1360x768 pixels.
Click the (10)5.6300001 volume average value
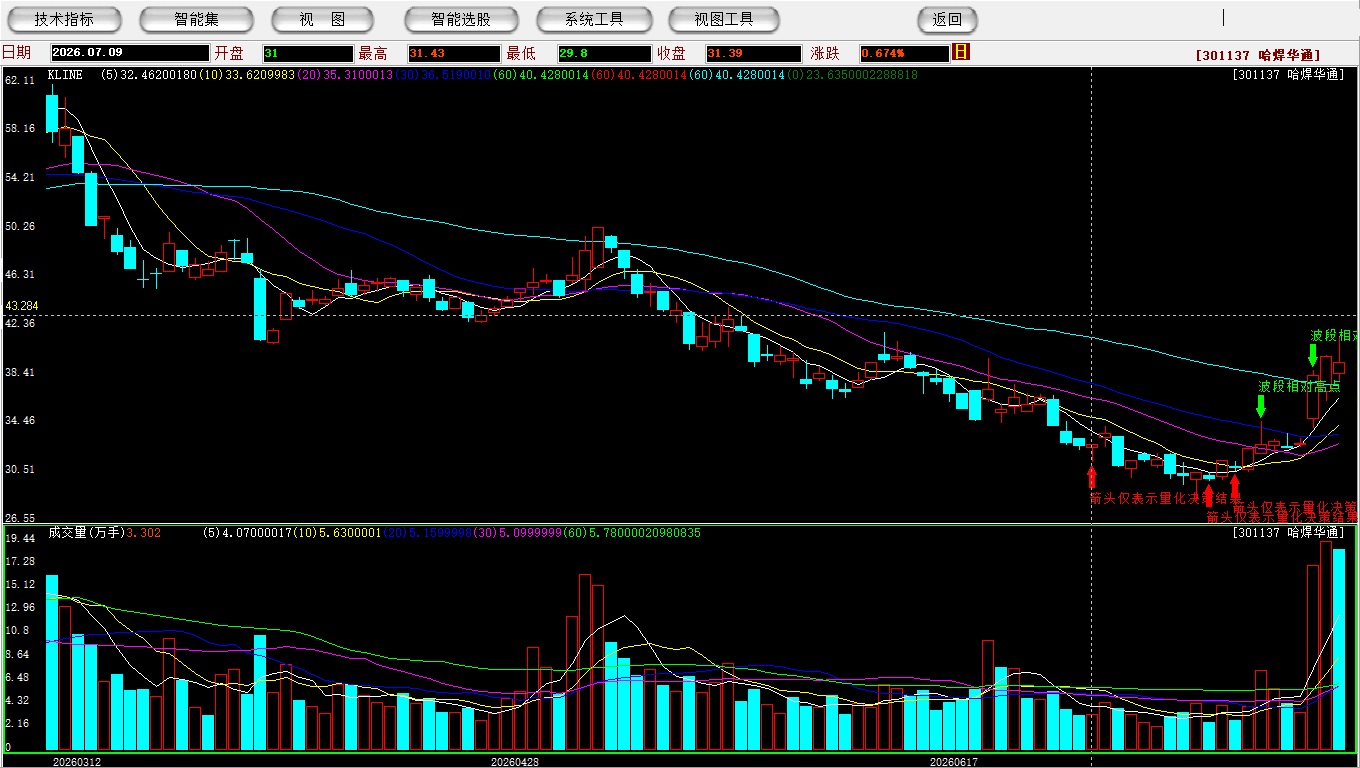335,533
